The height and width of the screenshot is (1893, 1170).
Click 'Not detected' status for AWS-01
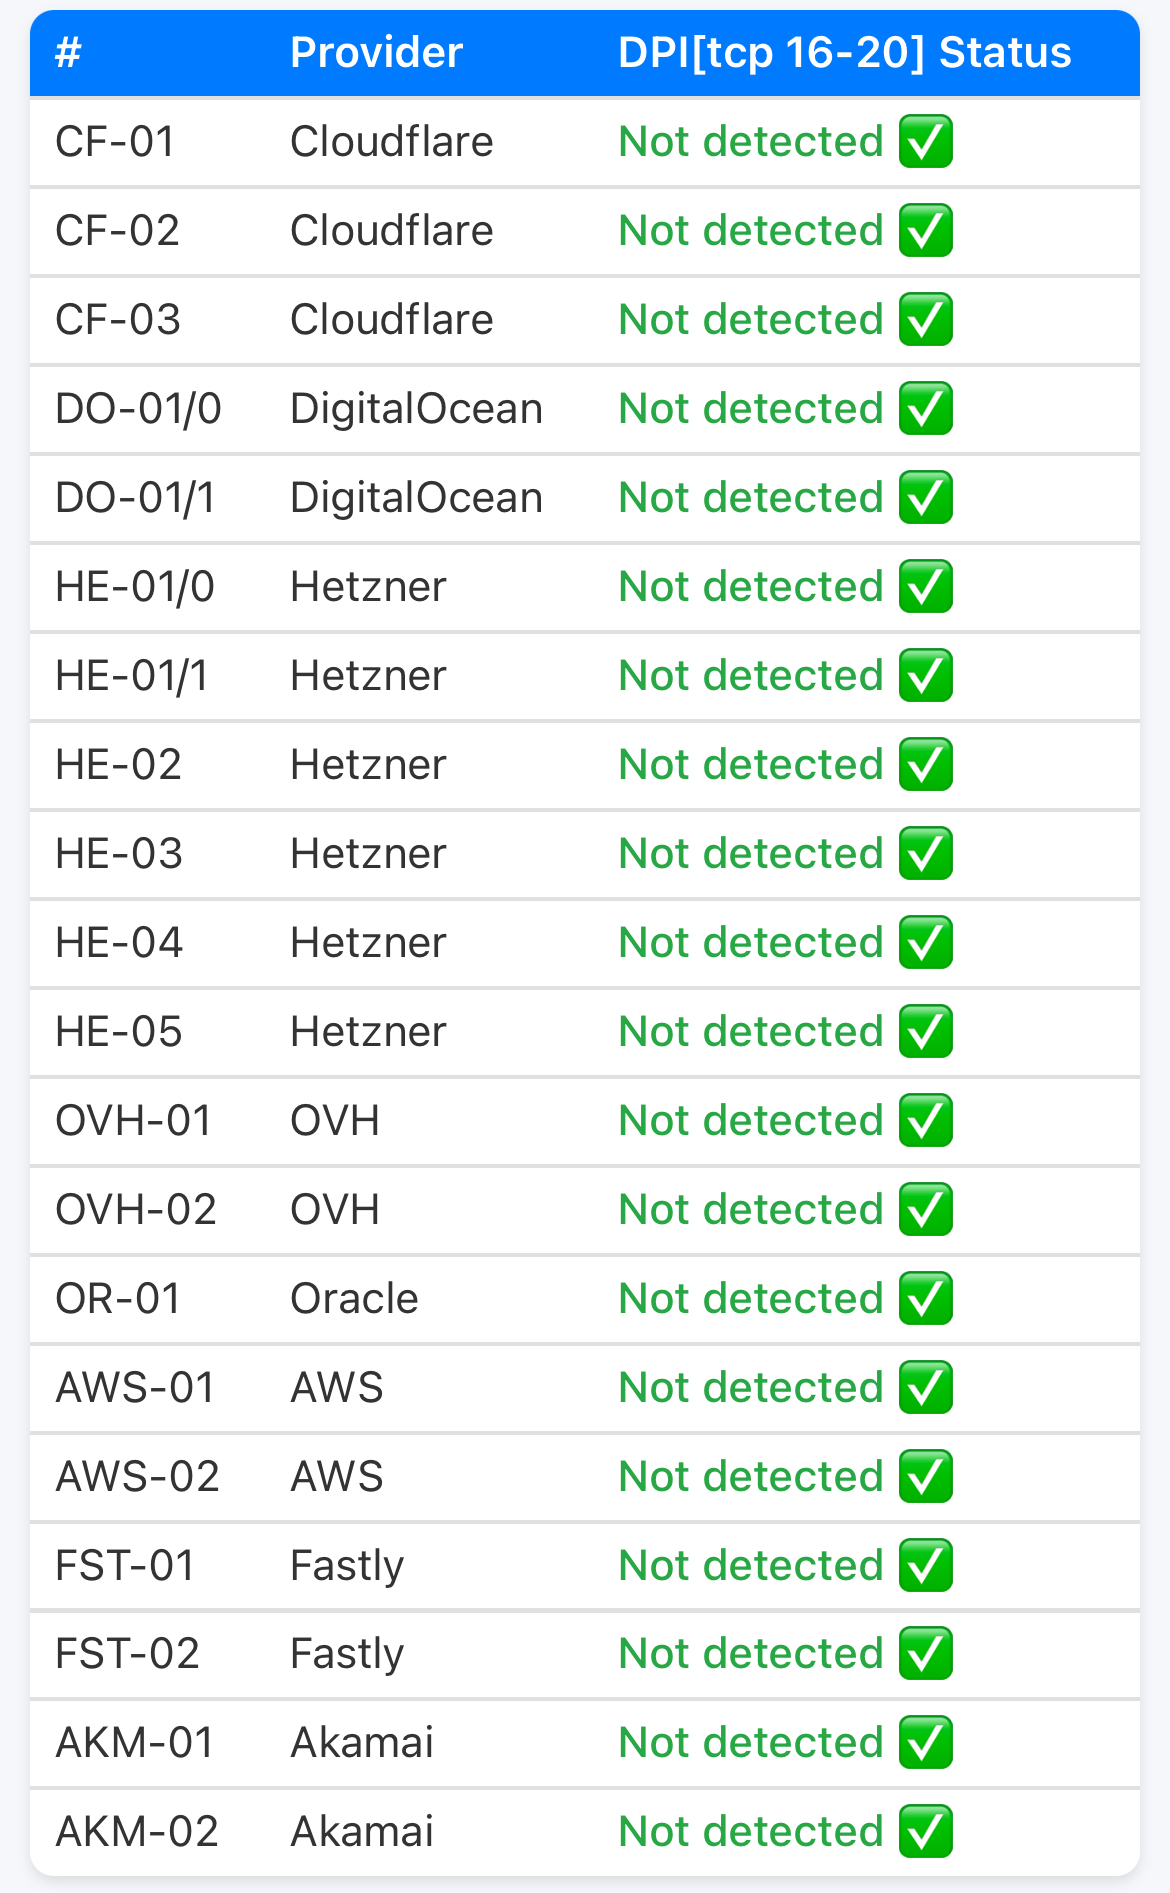coord(751,1388)
